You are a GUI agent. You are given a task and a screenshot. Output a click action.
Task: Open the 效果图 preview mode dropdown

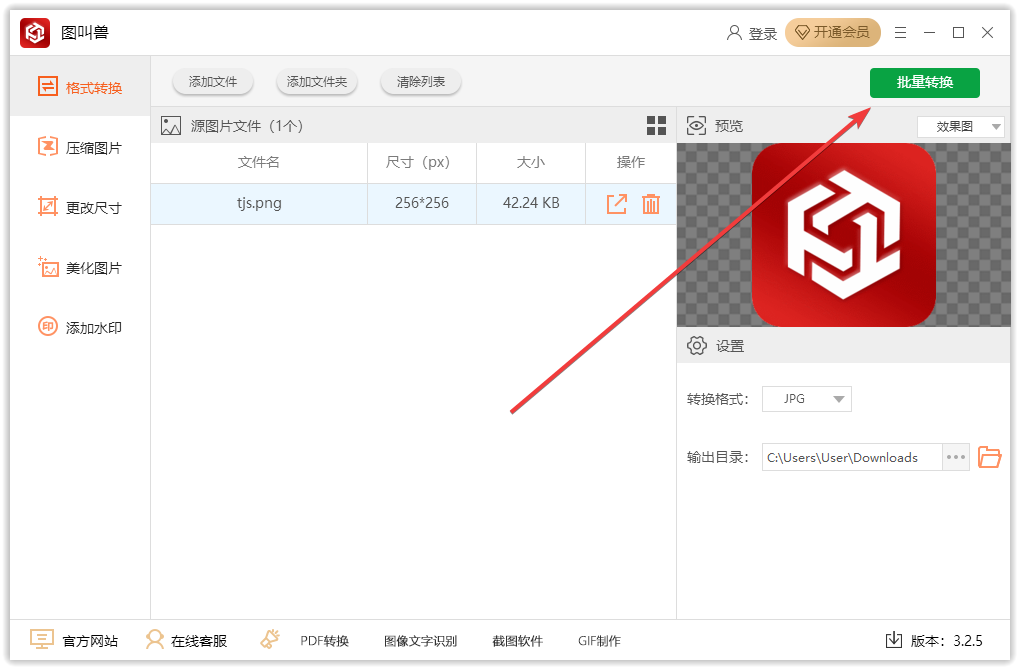pos(960,126)
